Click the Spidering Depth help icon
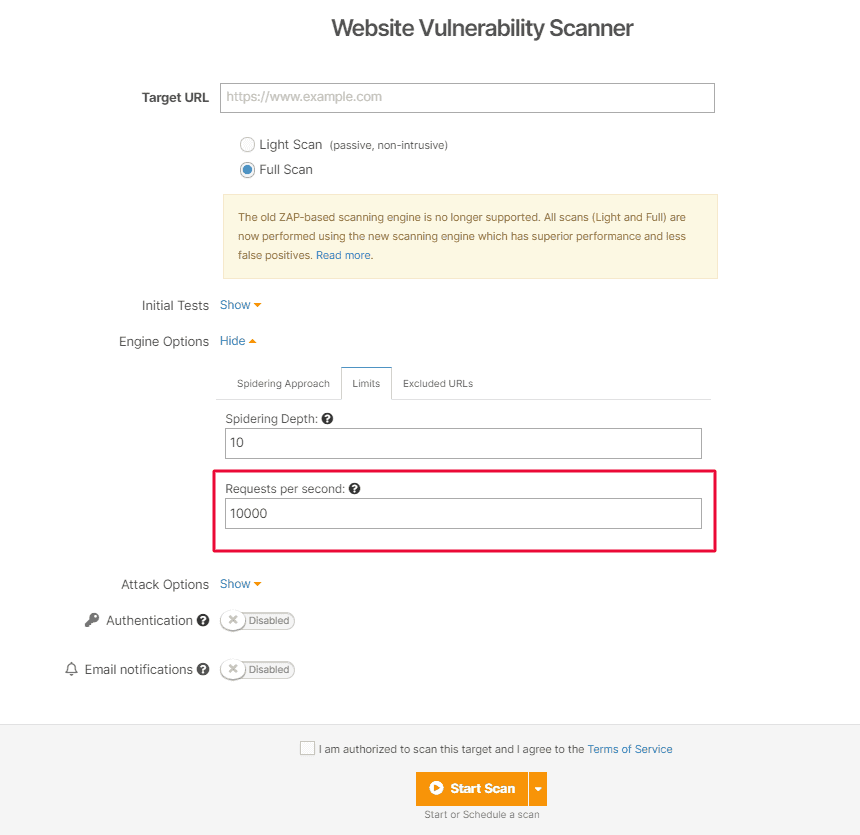860x835 pixels. coord(328,419)
